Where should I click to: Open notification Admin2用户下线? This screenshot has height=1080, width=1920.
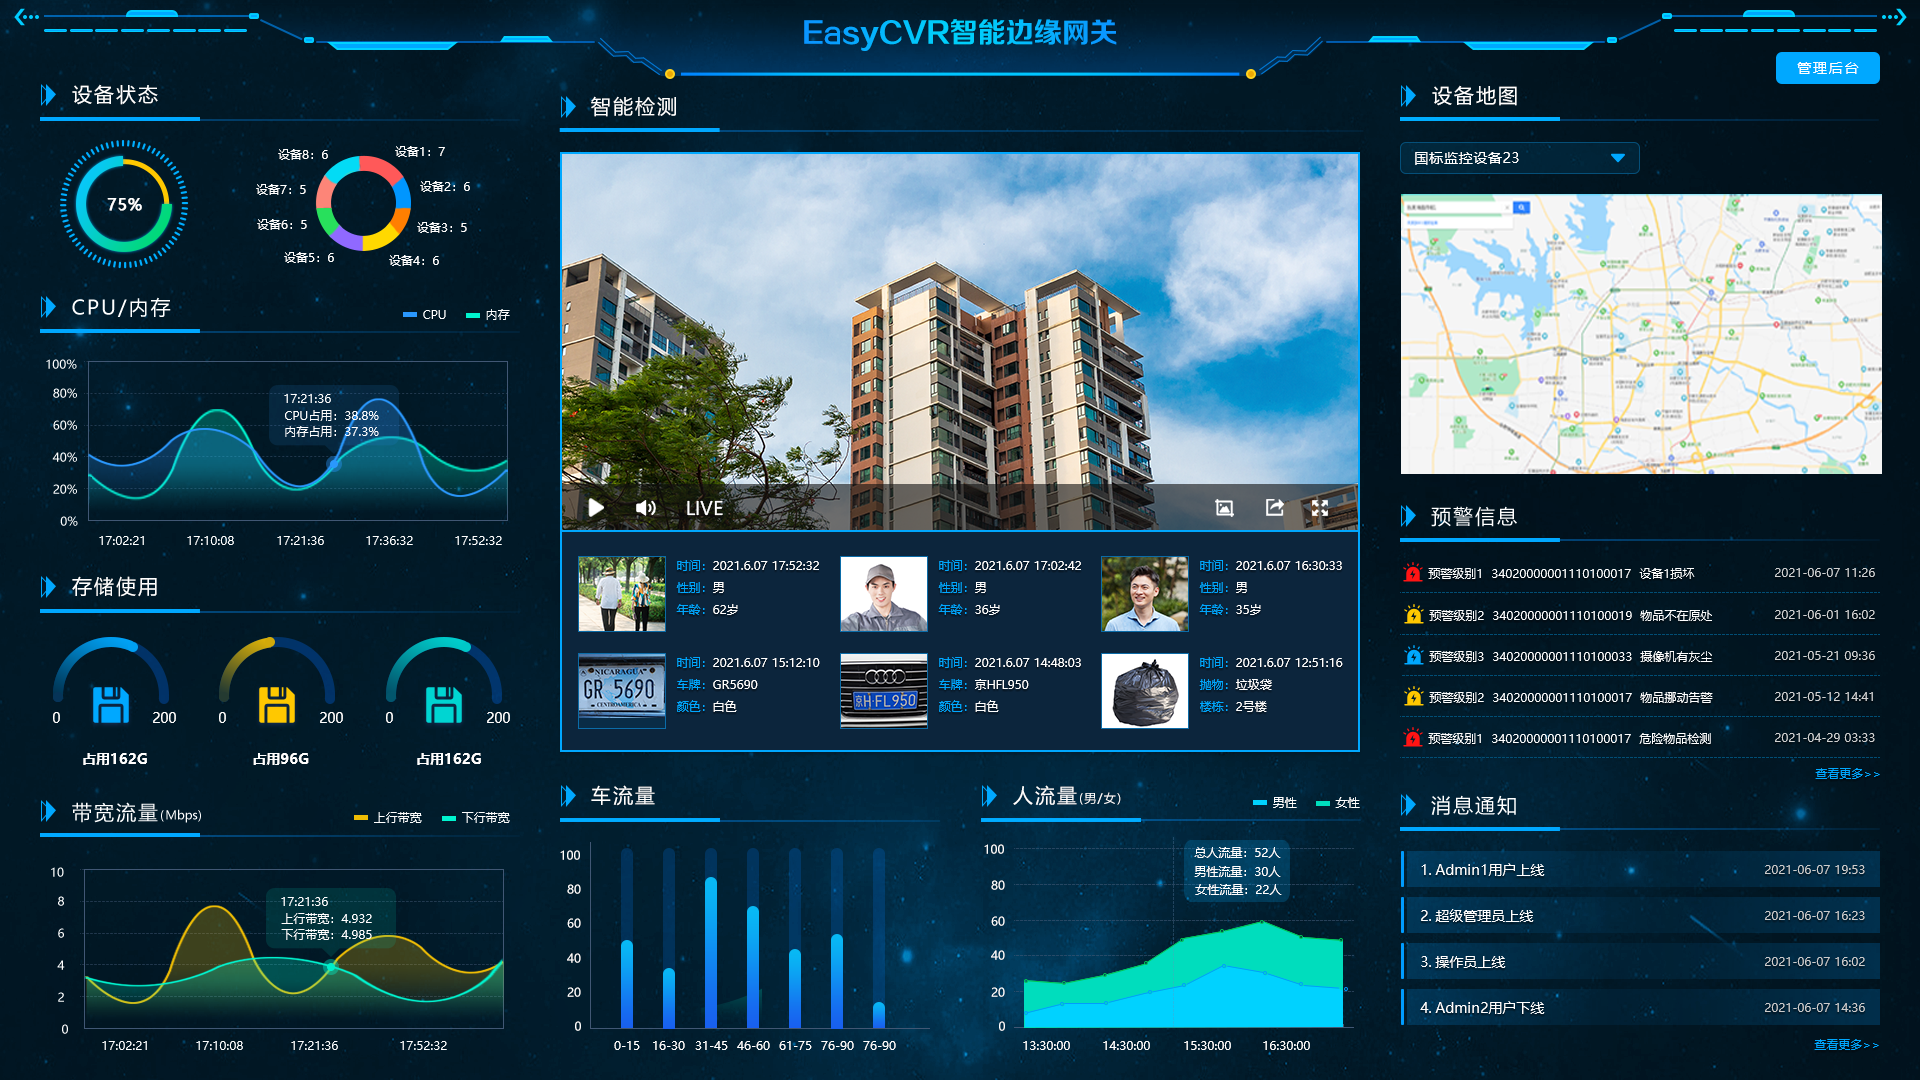pos(1640,1008)
